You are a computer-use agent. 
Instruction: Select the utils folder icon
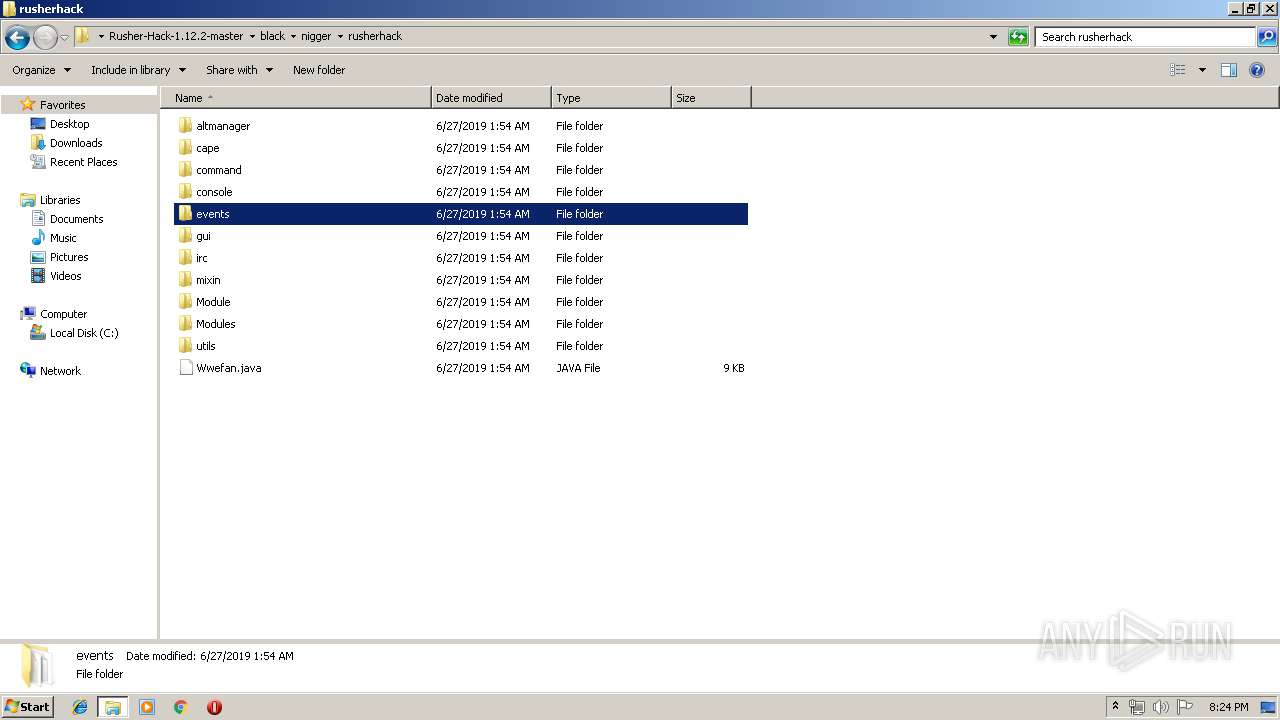(x=185, y=346)
